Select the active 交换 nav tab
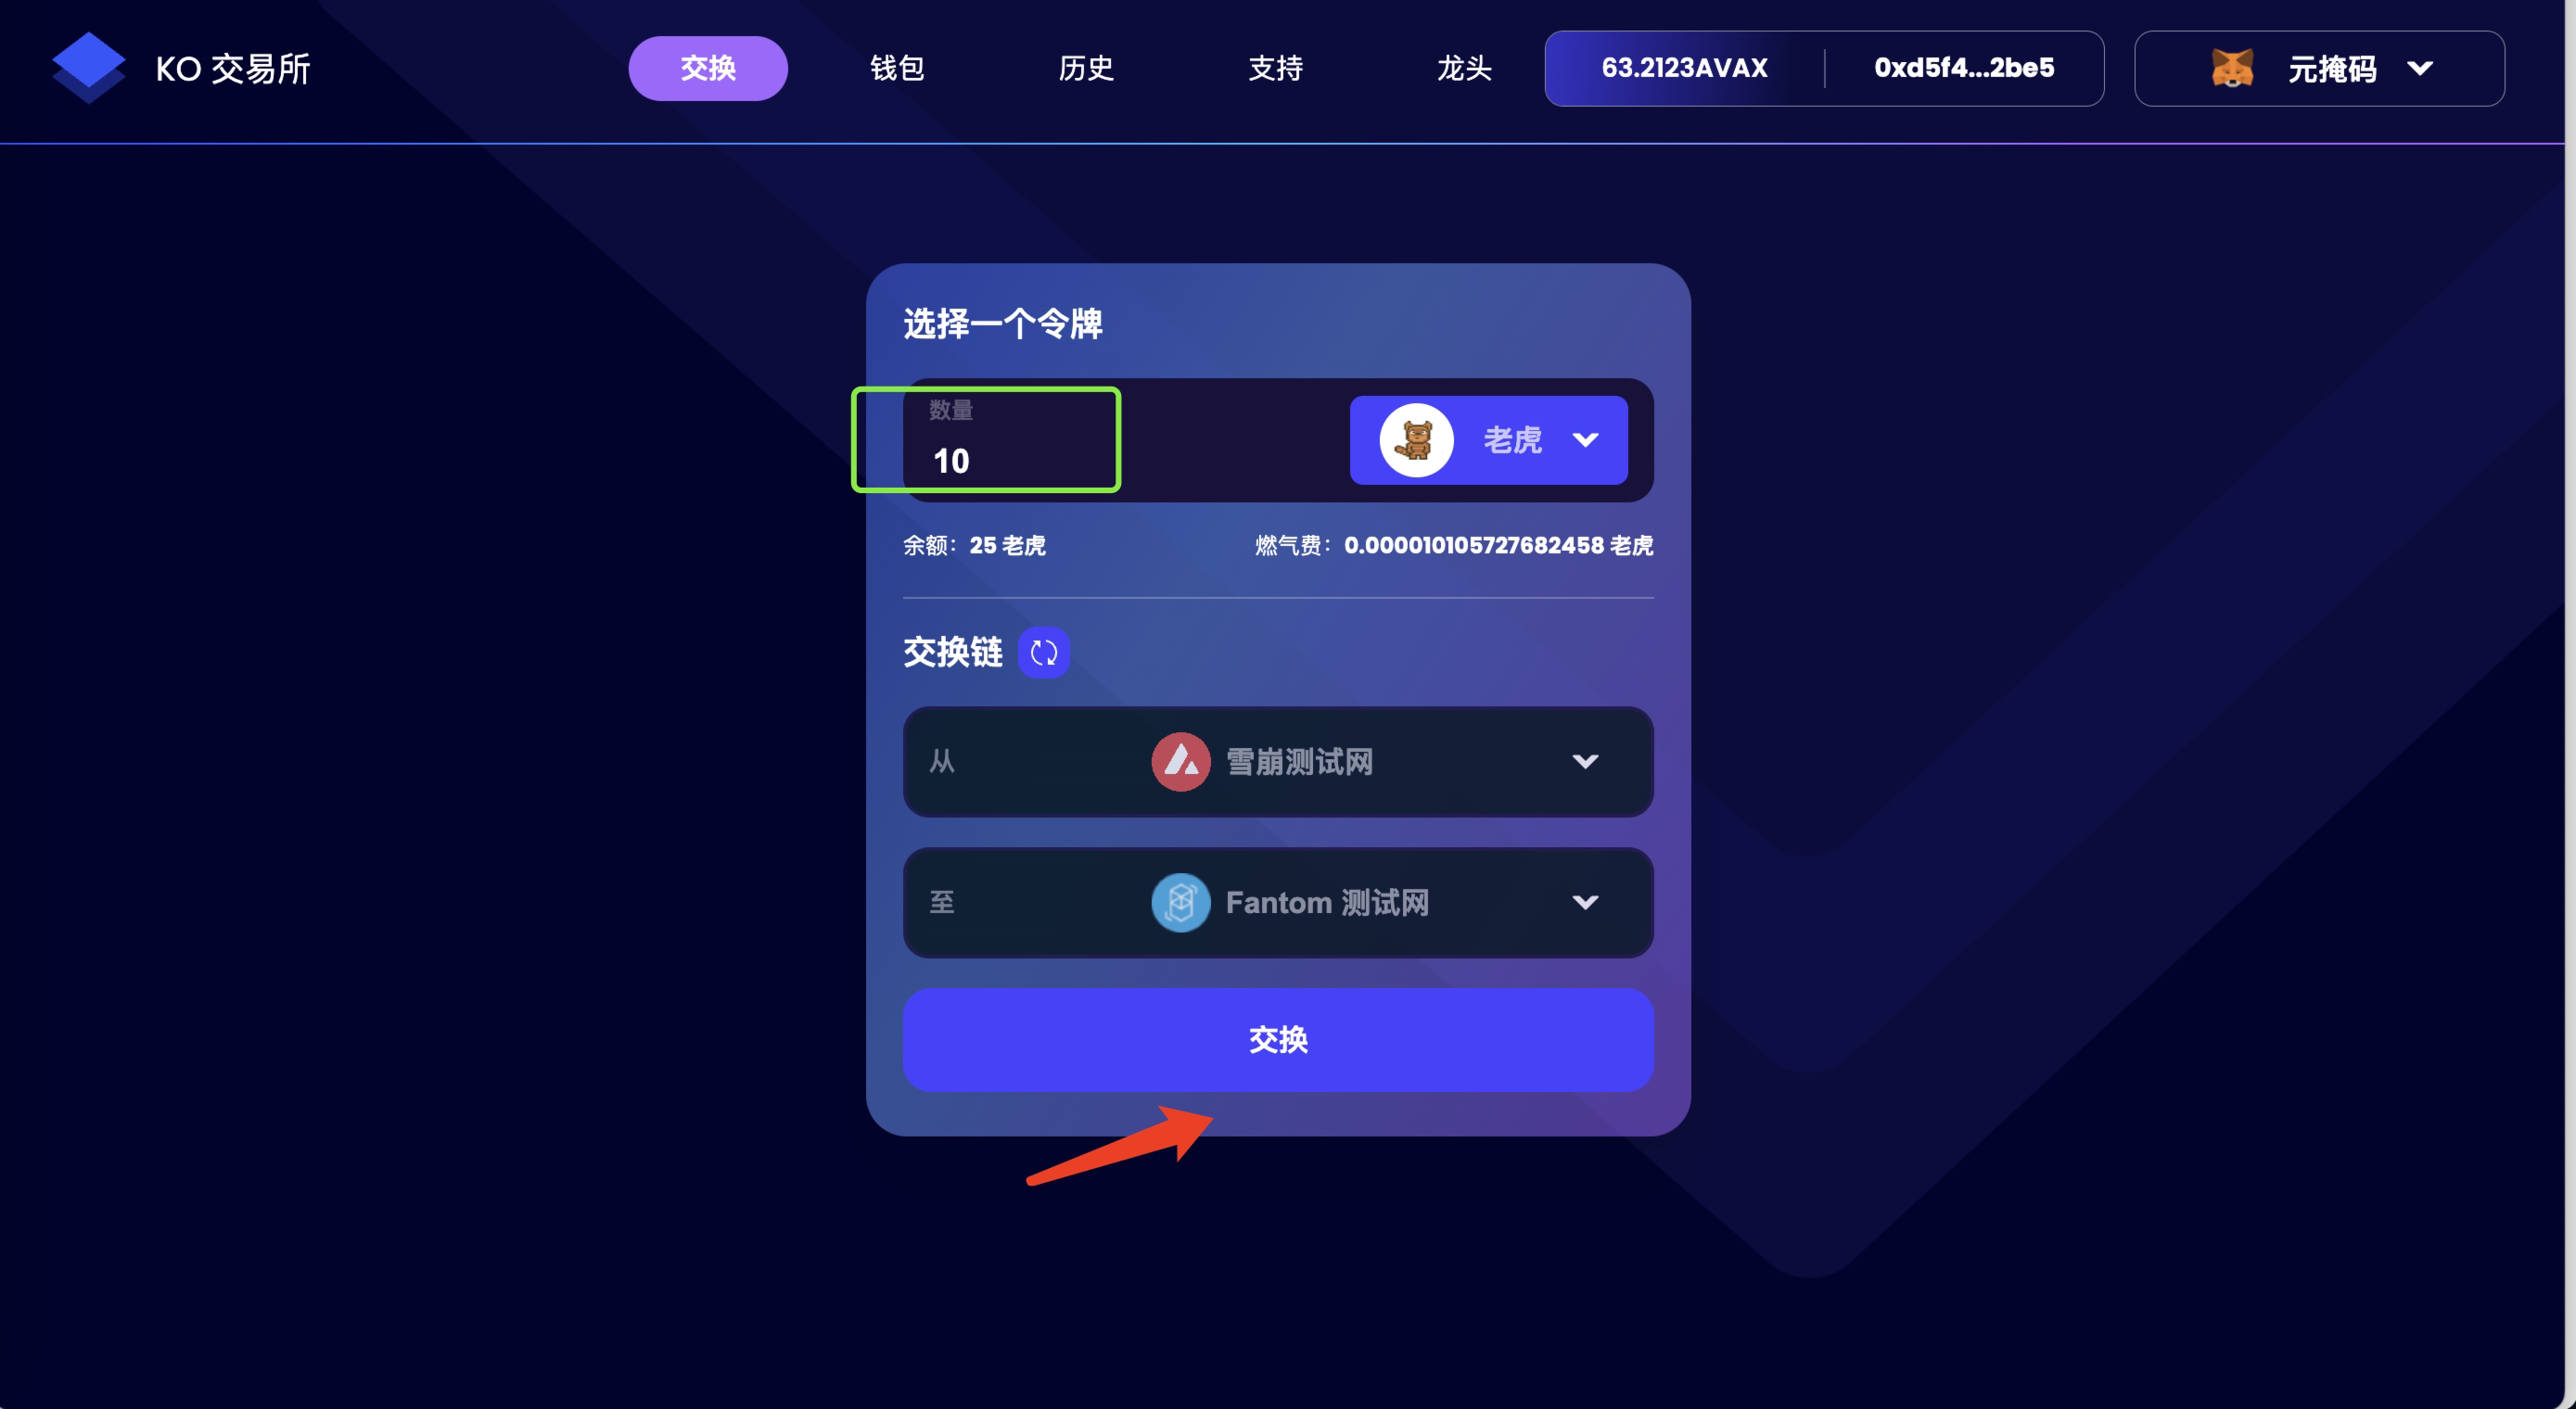 (x=708, y=68)
